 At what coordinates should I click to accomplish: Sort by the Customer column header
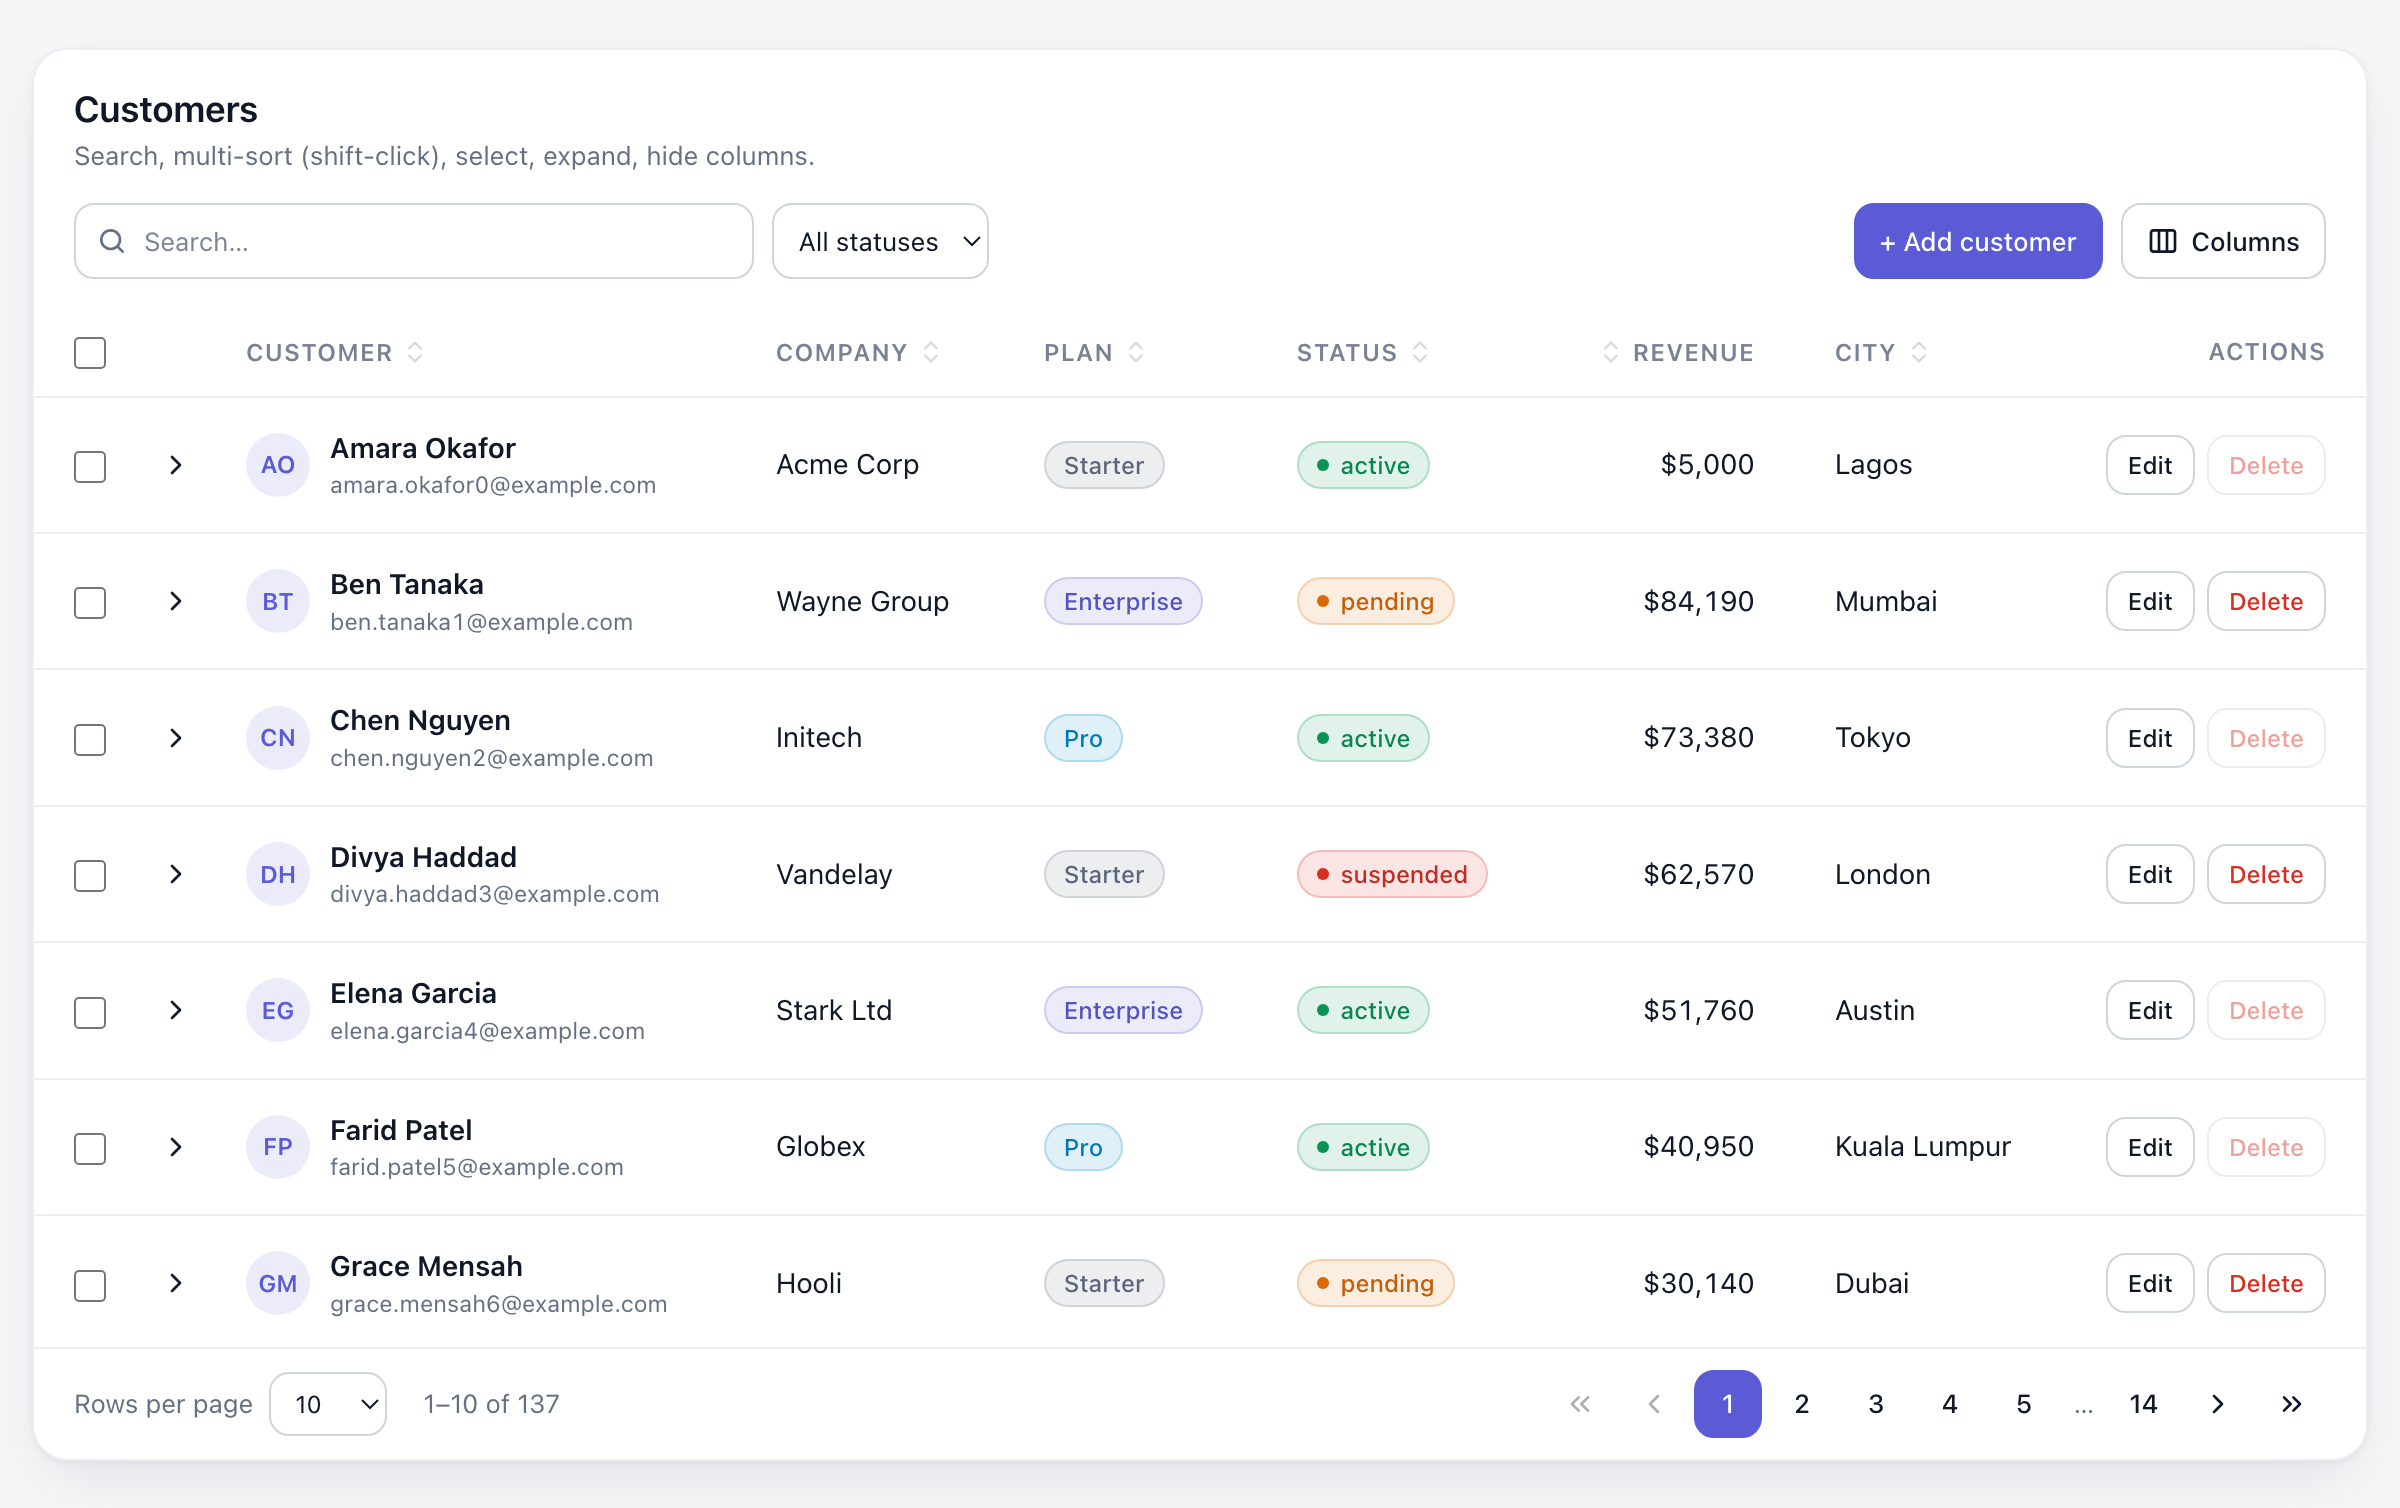(x=334, y=352)
